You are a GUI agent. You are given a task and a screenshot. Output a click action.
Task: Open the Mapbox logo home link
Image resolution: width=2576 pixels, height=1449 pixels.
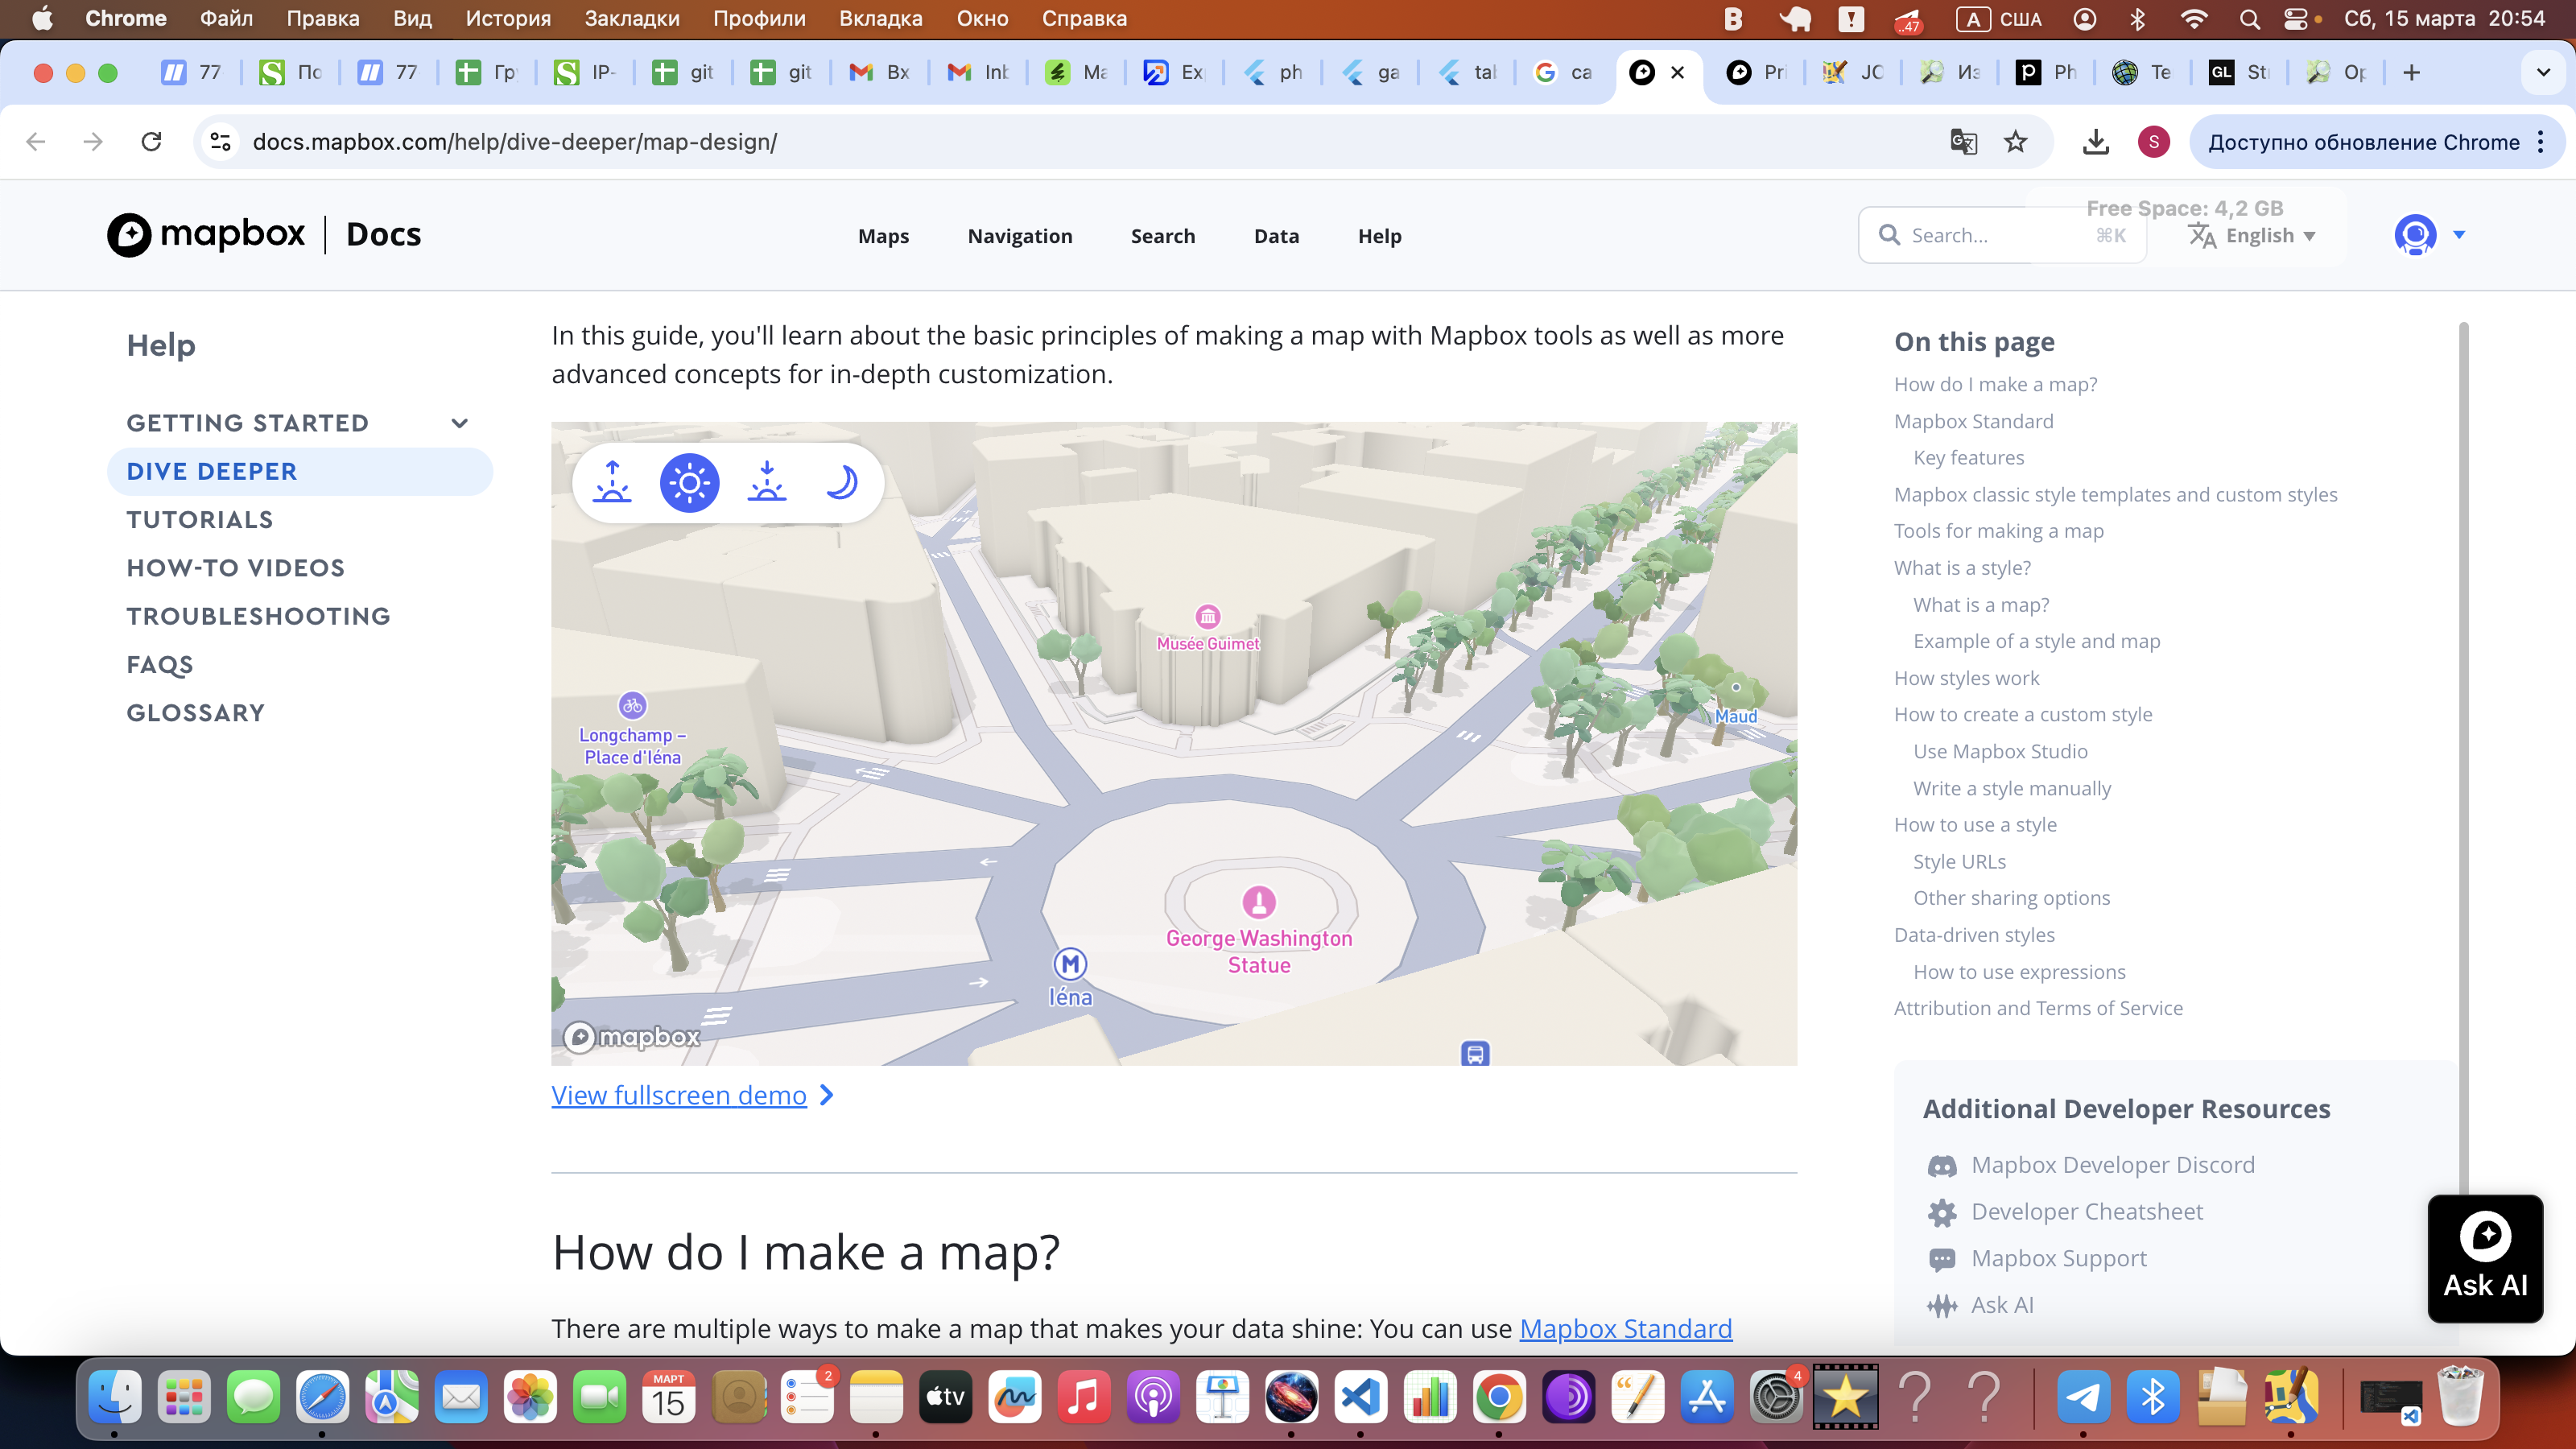pos(206,235)
